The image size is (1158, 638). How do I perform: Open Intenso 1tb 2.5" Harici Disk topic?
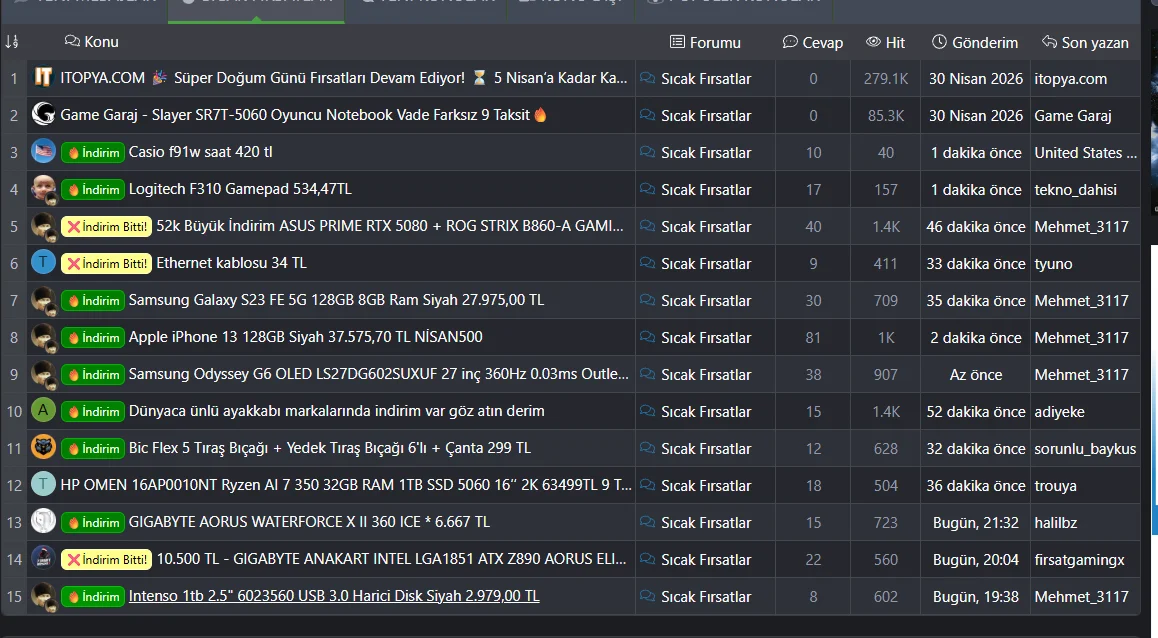(x=334, y=595)
